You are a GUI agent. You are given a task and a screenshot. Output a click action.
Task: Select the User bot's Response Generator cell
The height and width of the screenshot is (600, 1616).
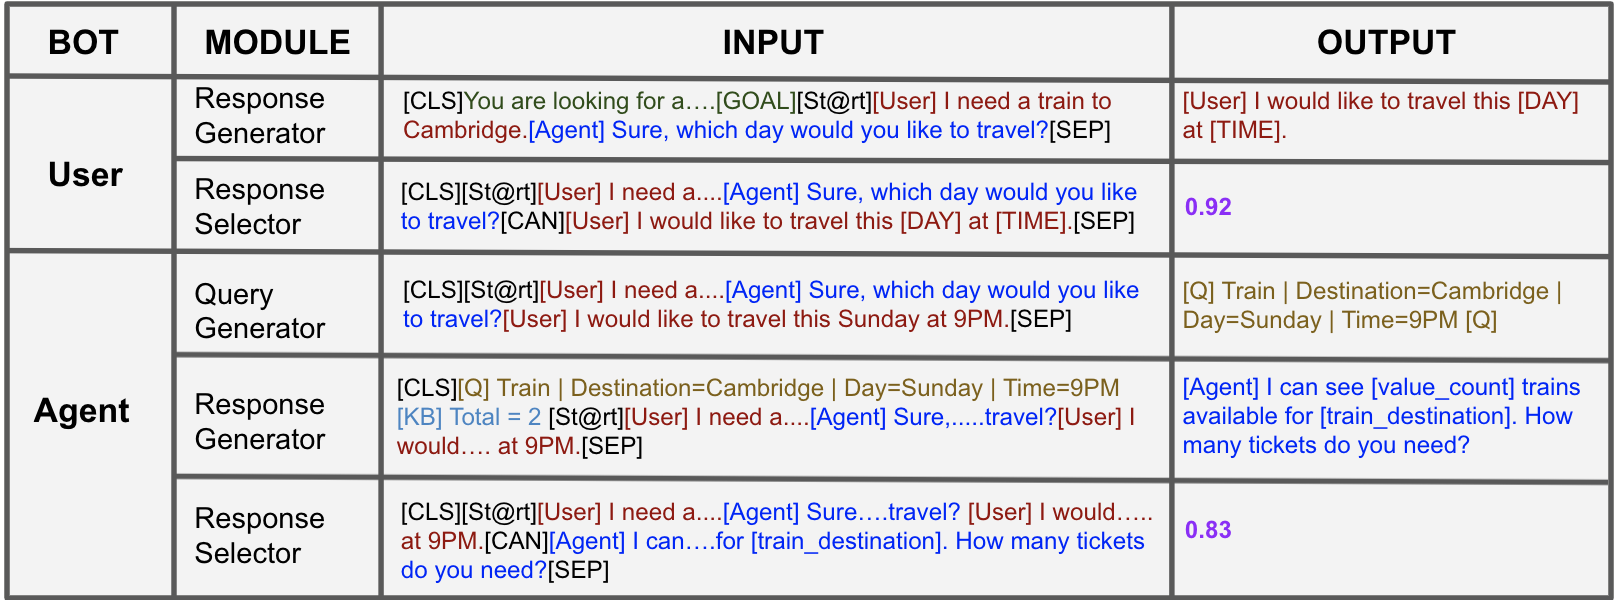260,116
